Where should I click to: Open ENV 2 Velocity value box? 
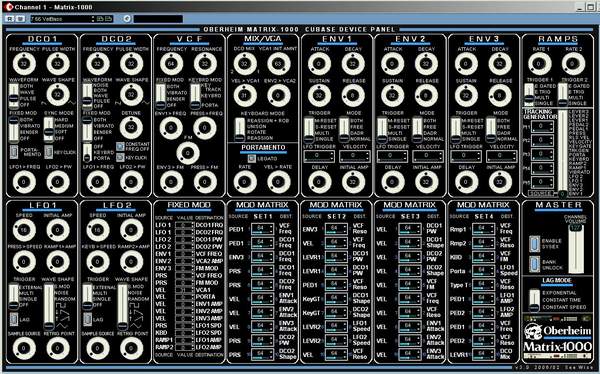pos(427,156)
